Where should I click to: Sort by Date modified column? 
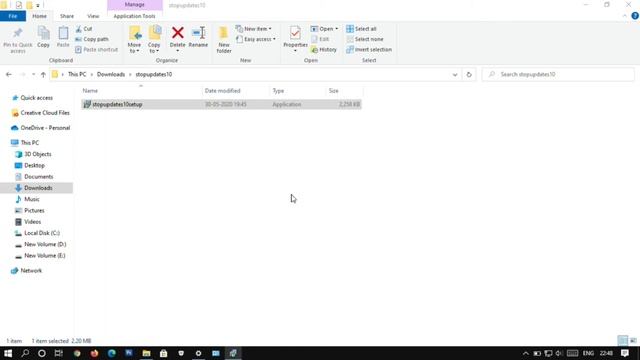[x=222, y=91]
